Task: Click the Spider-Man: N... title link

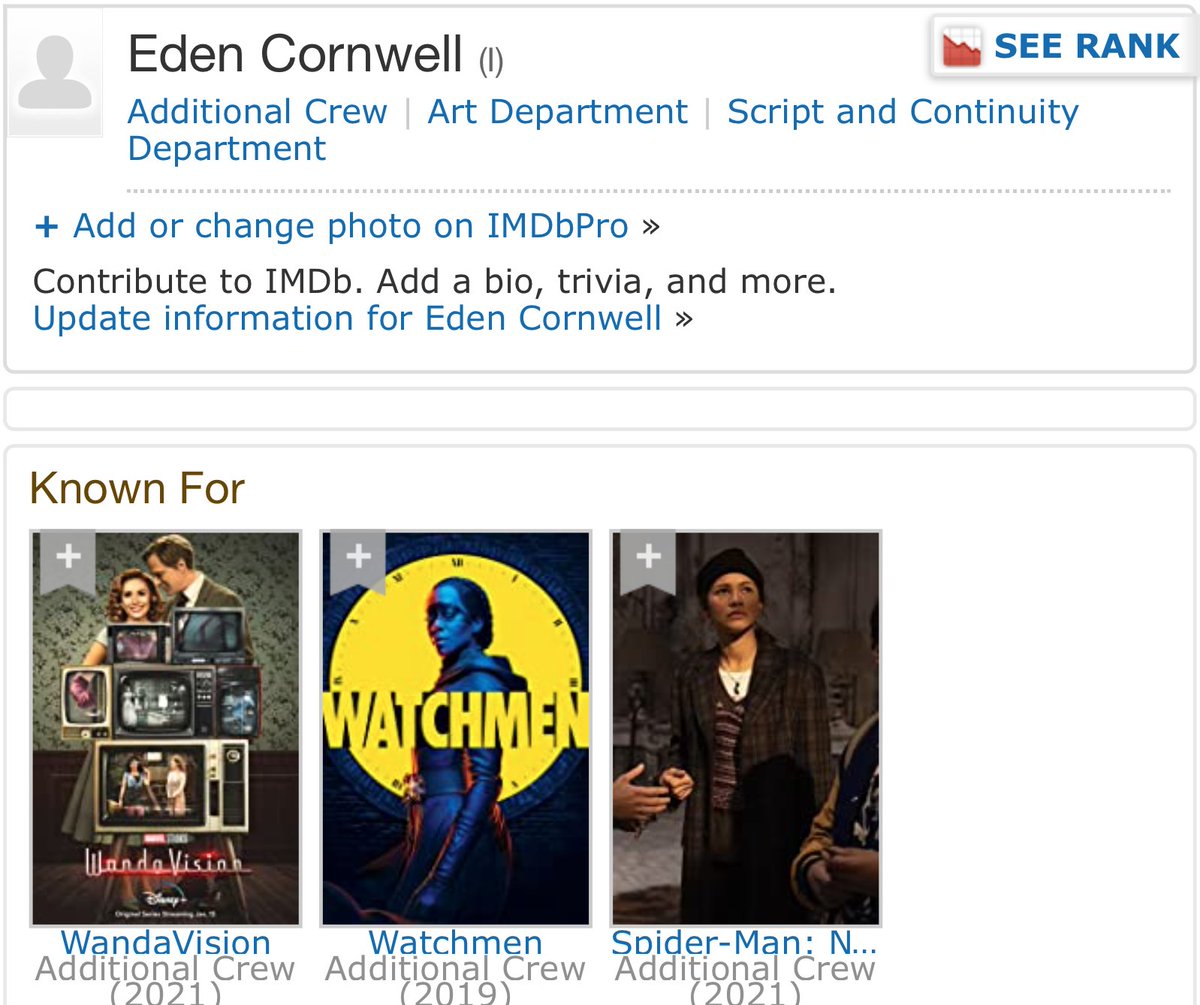Action: point(745,943)
